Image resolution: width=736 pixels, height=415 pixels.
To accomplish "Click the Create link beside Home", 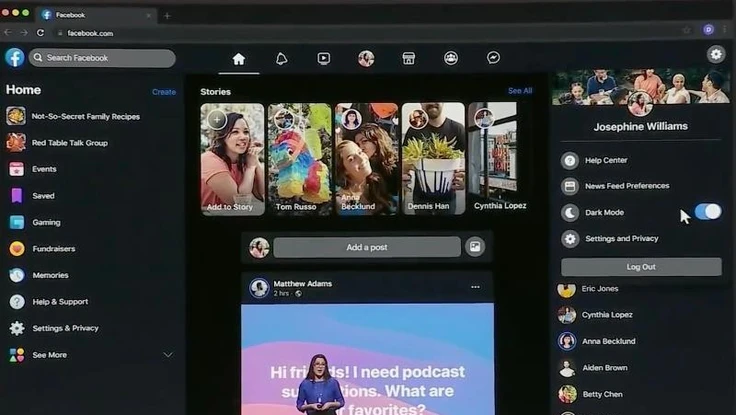I will pos(164,92).
